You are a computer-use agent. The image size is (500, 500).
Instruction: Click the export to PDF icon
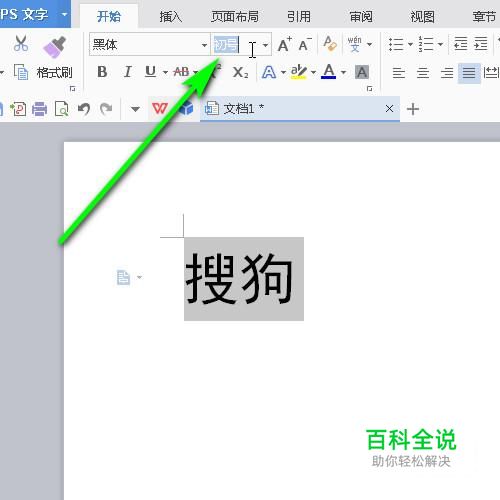(x=18, y=109)
